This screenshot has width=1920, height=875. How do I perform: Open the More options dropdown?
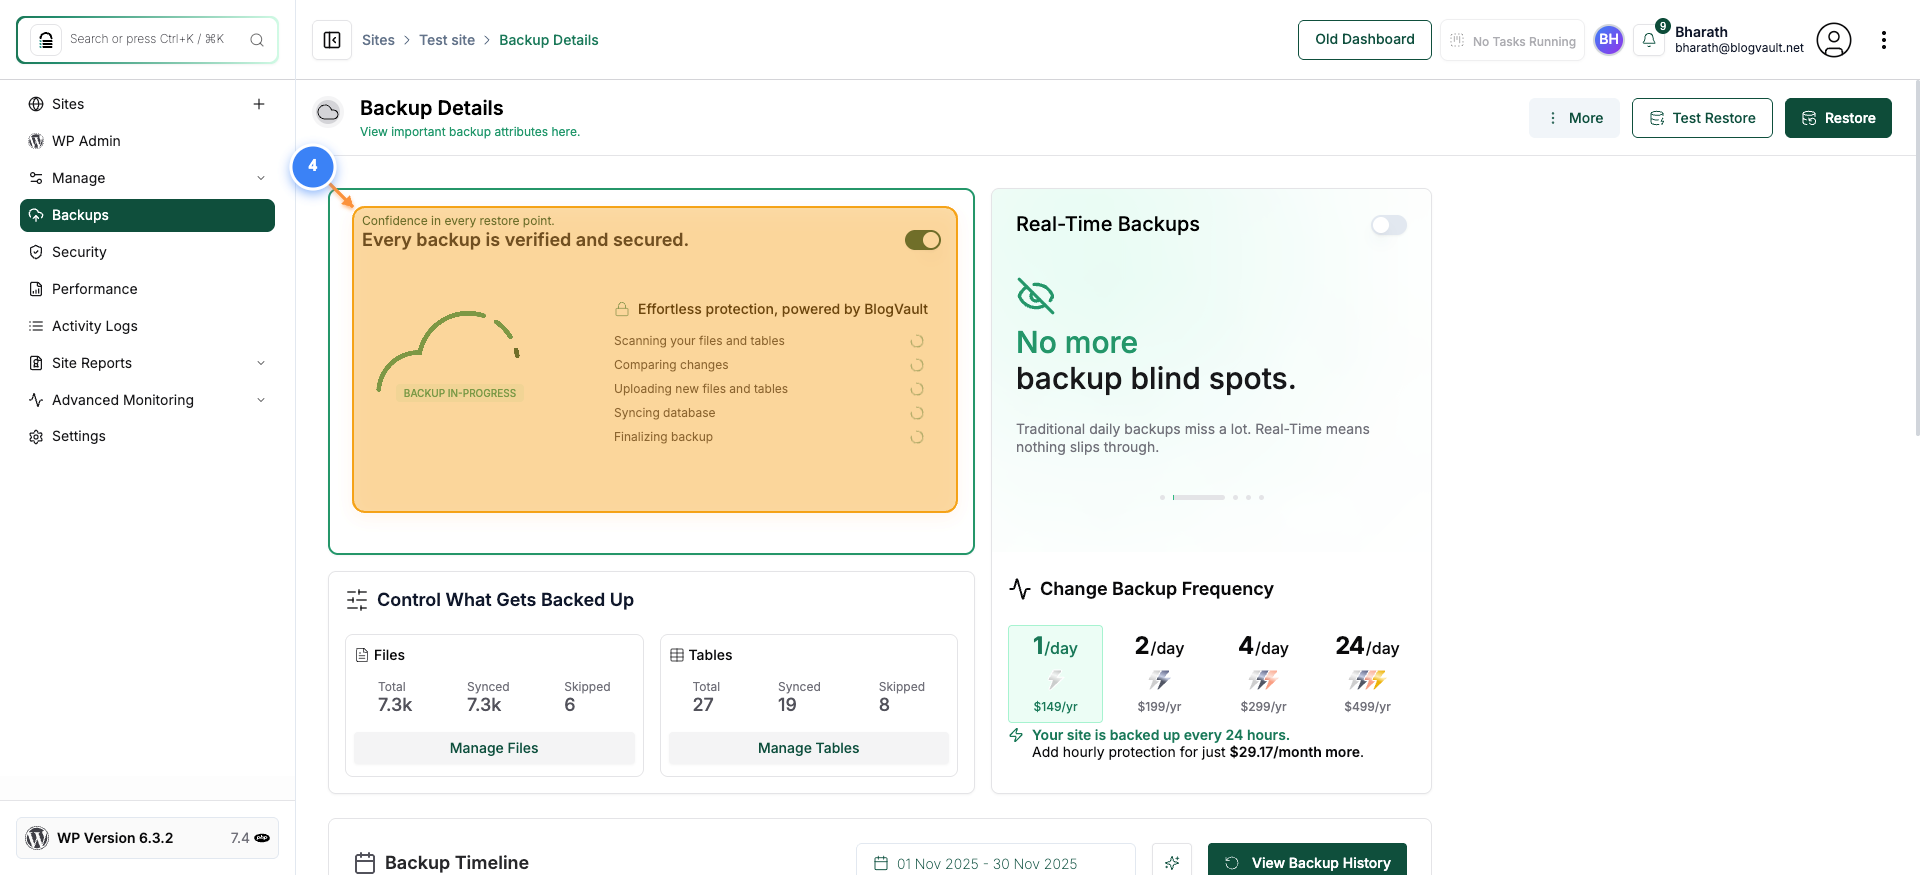(x=1574, y=118)
